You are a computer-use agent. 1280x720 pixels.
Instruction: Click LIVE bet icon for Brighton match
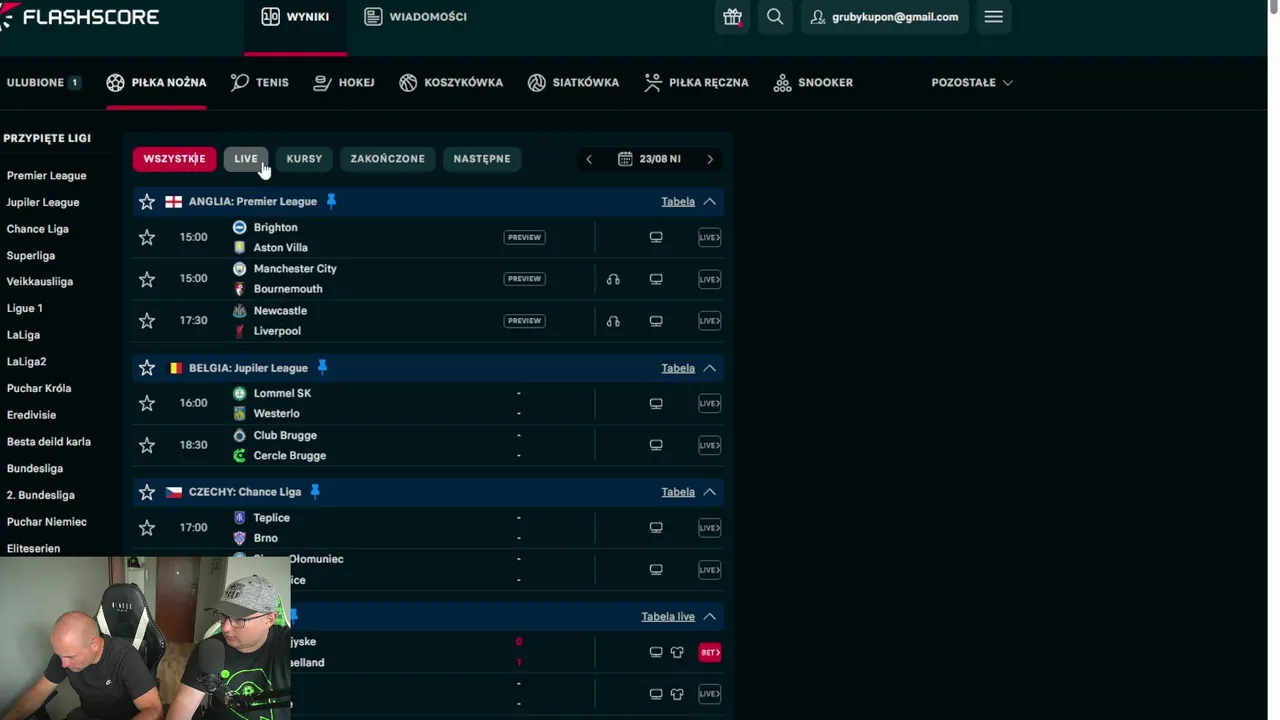click(709, 237)
